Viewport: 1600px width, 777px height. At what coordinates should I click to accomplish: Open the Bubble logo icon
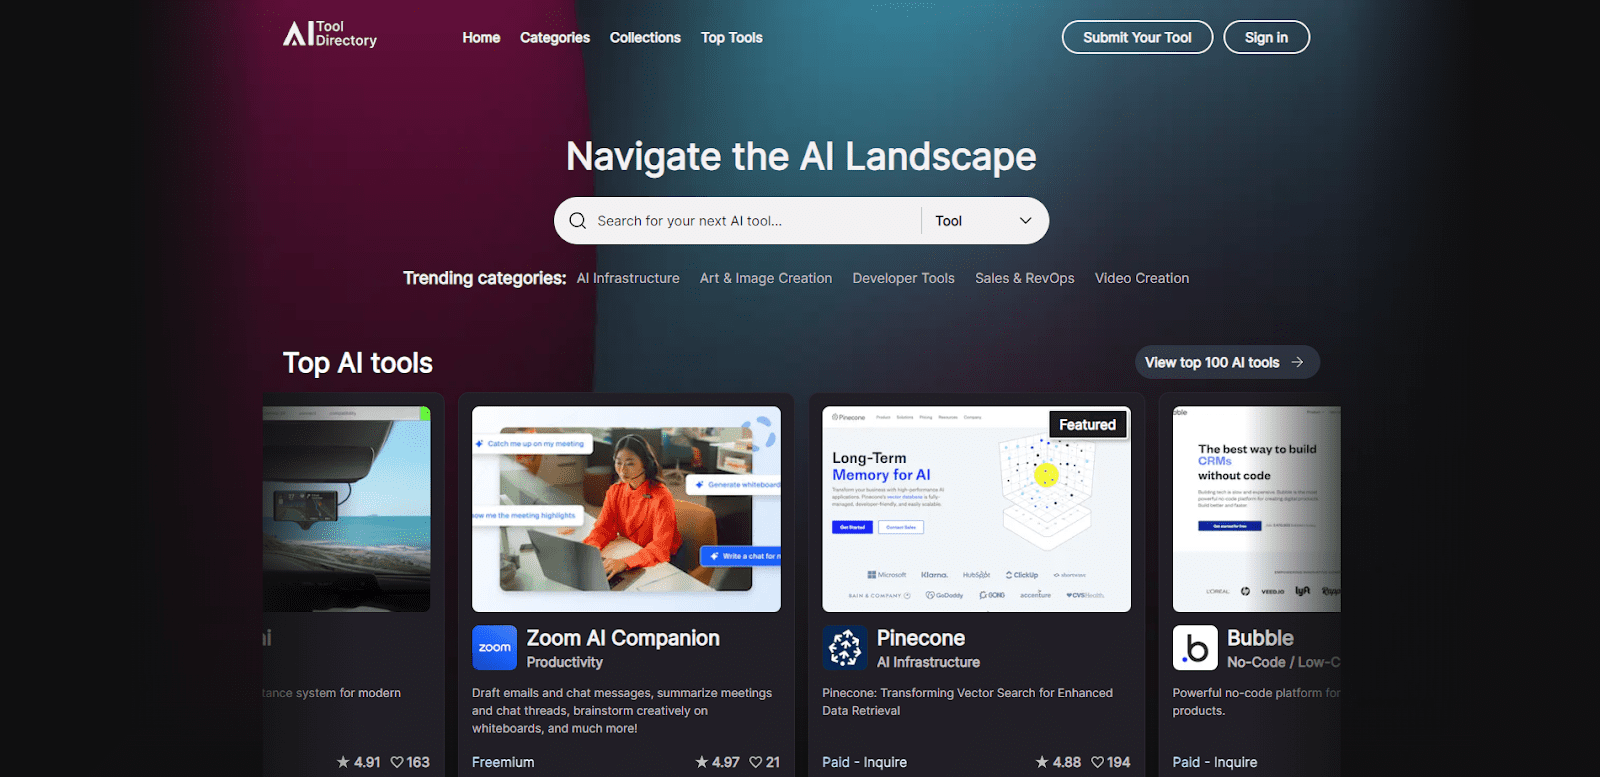pyautogui.click(x=1195, y=648)
